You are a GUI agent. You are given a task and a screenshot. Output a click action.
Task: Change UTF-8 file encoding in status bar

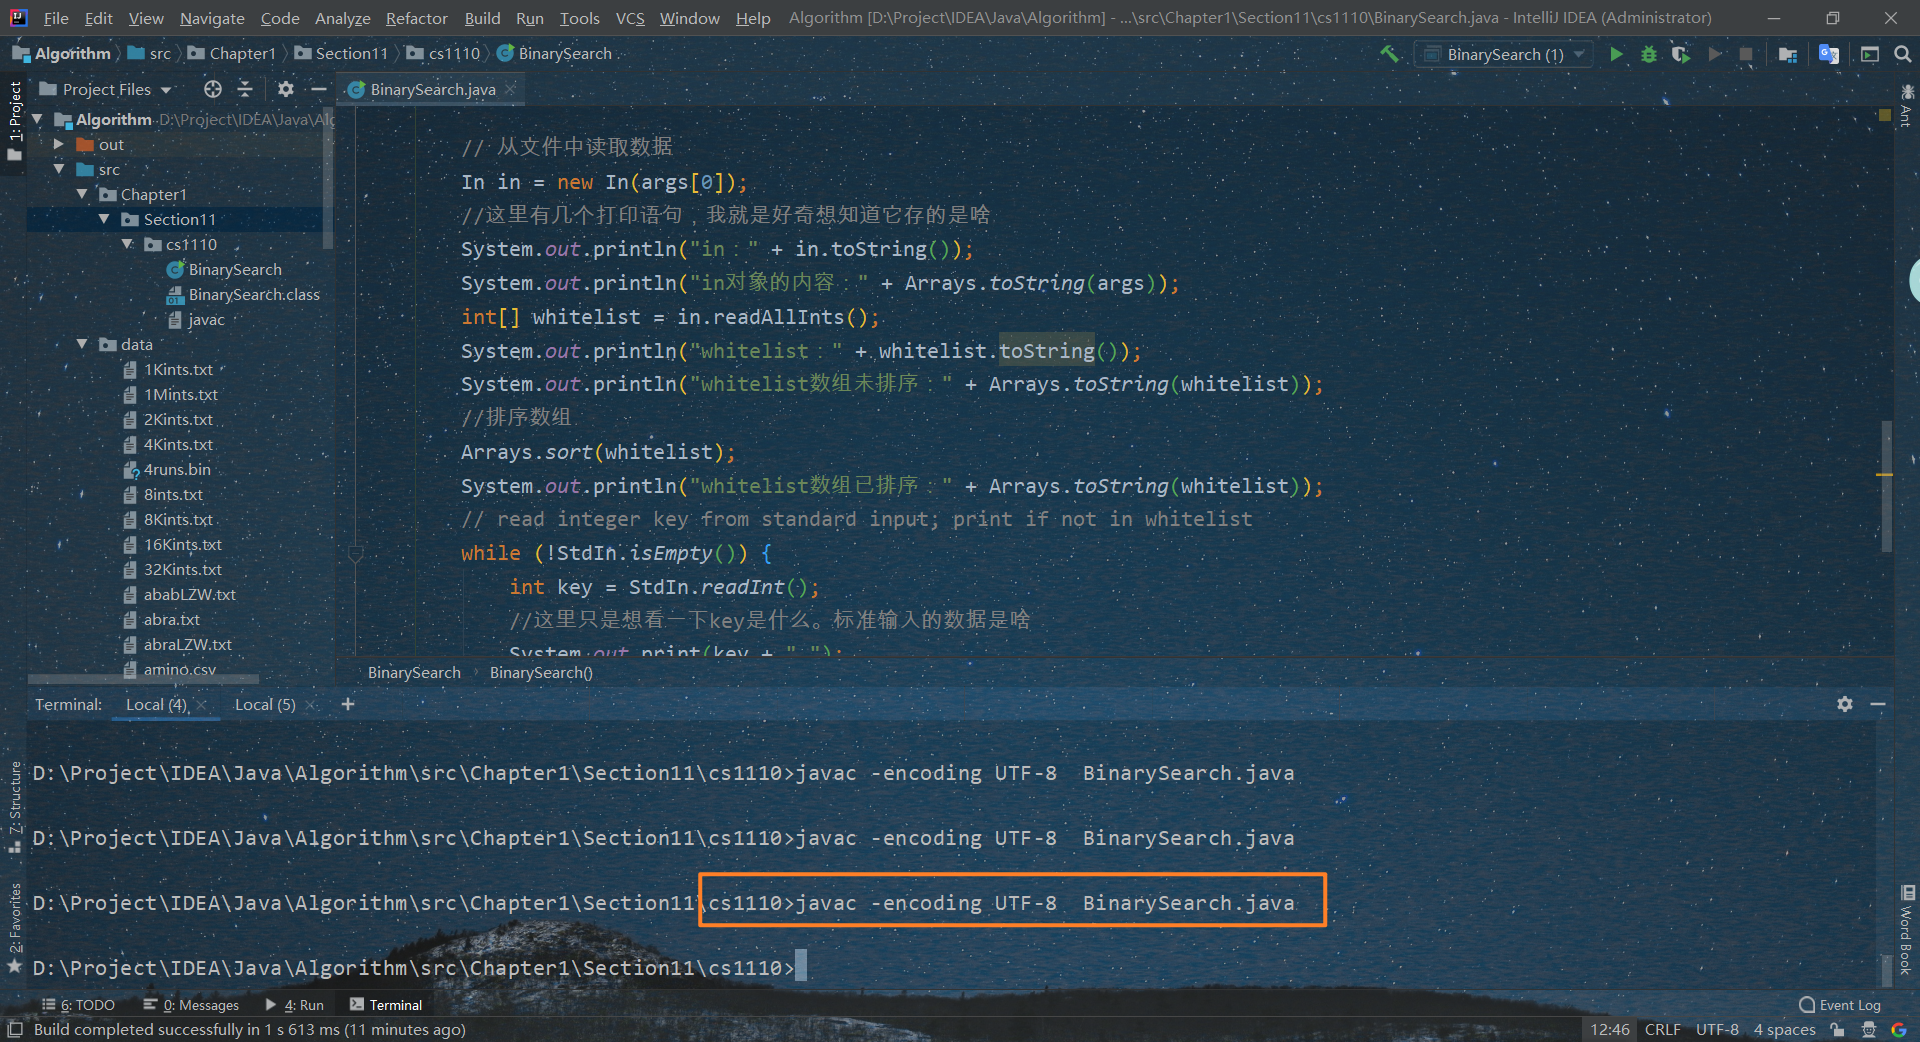pyautogui.click(x=1717, y=1029)
